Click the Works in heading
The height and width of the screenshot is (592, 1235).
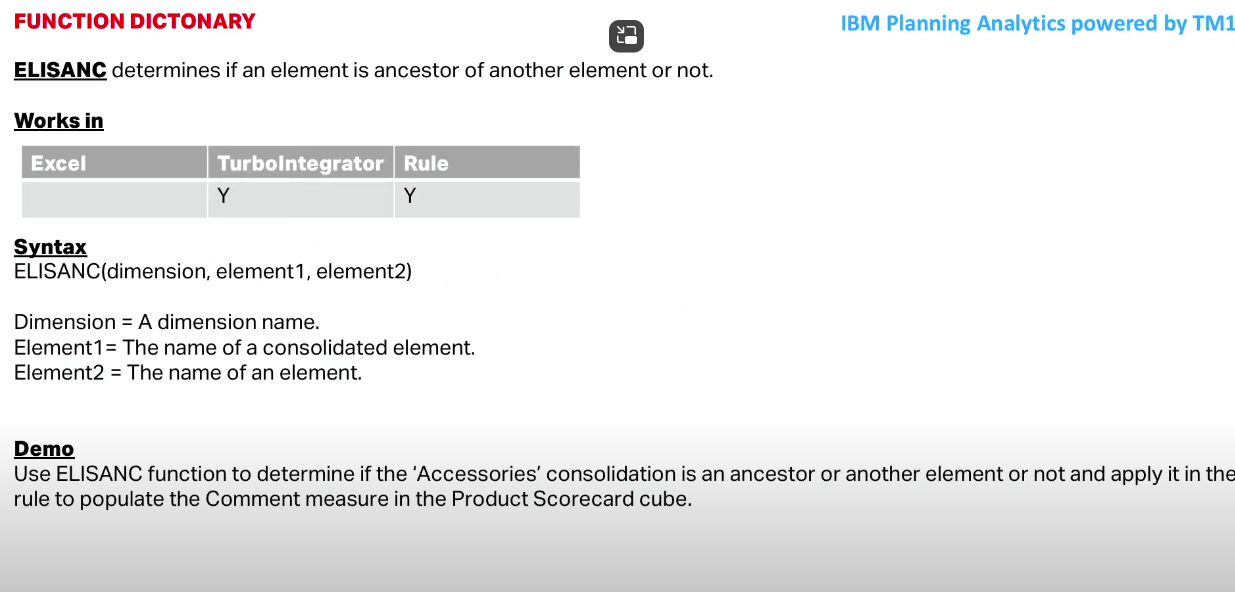coord(59,121)
